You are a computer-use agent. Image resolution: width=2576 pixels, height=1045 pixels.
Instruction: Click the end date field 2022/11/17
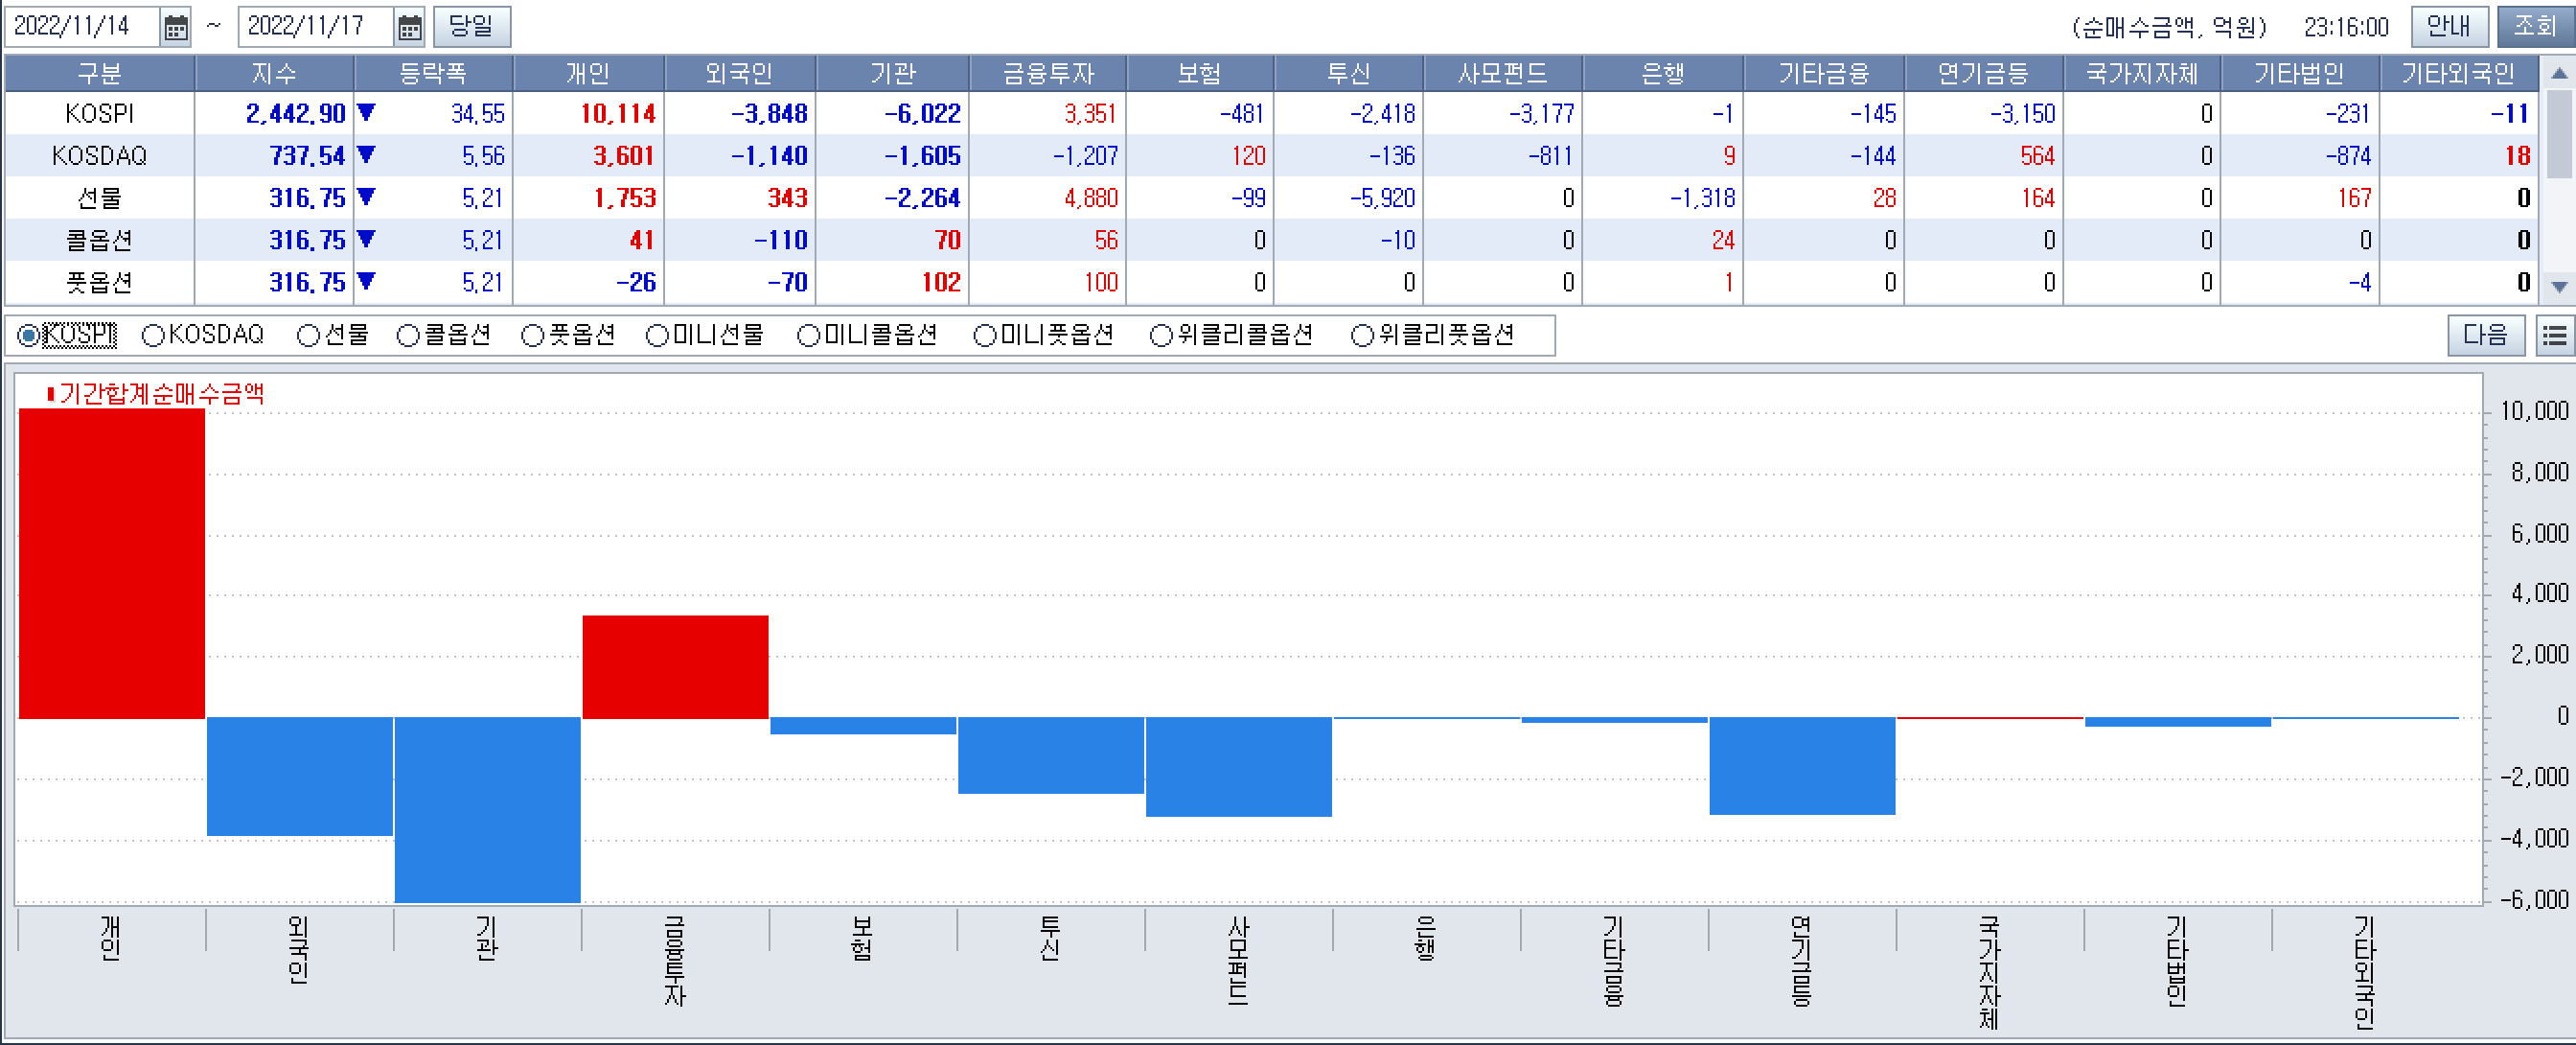(x=316, y=27)
